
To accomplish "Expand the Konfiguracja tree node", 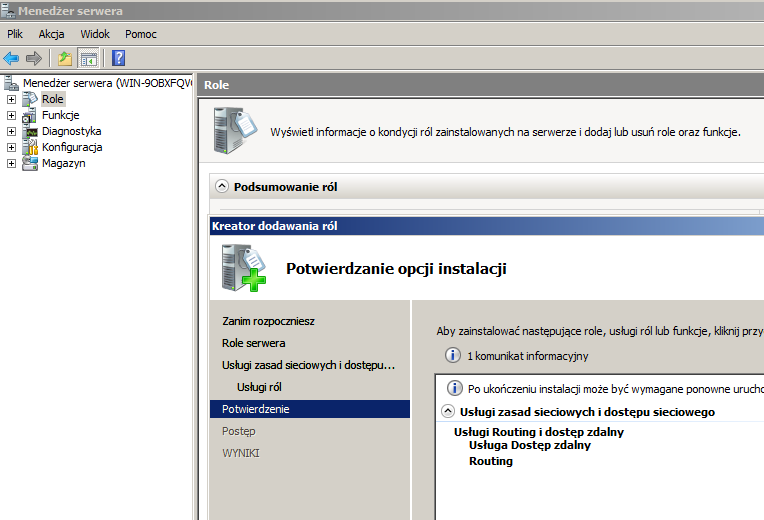I will (x=11, y=147).
